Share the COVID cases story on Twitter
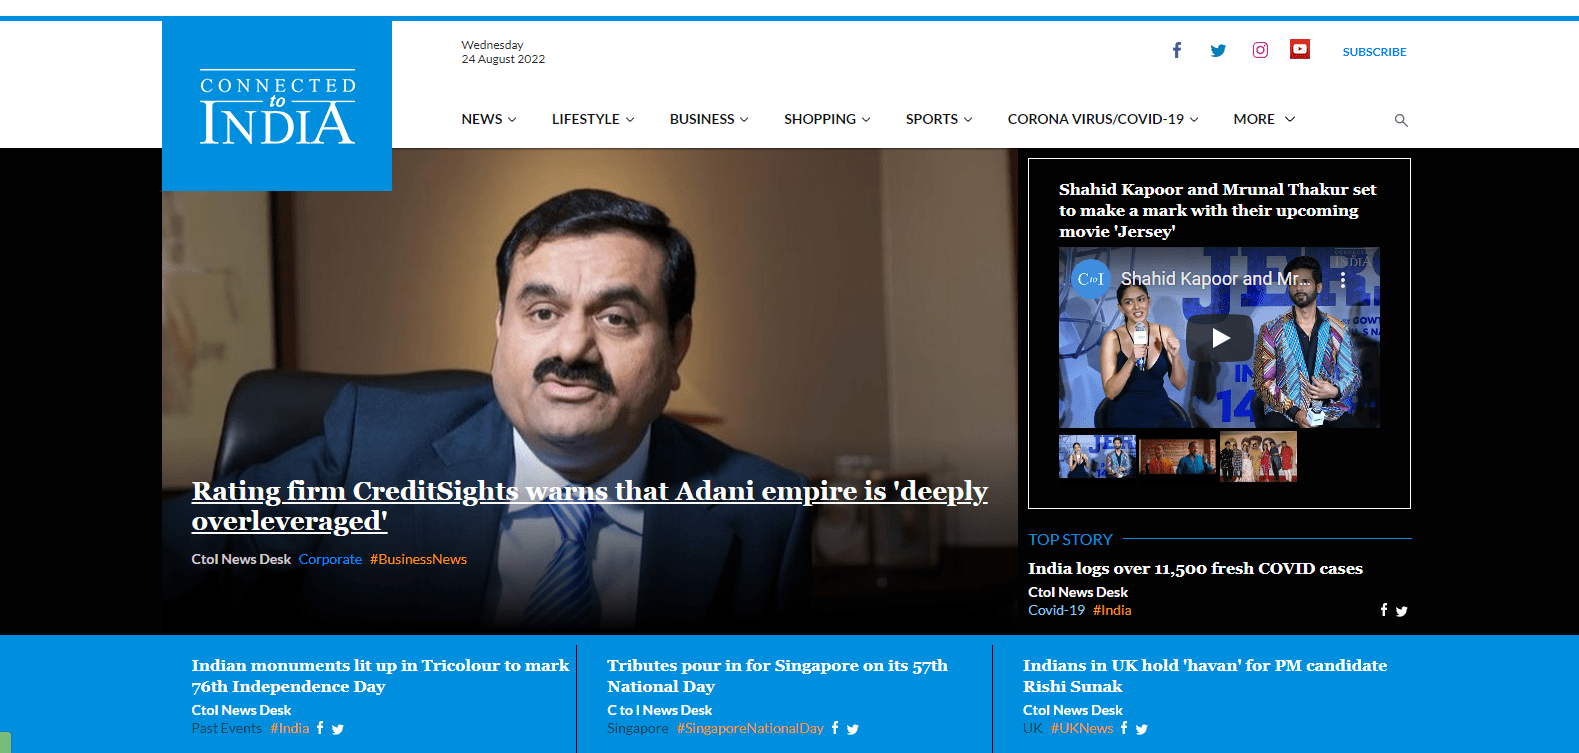Viewport: 1579px width, 753px height. pyautogui.click(x=1402, y=611)
